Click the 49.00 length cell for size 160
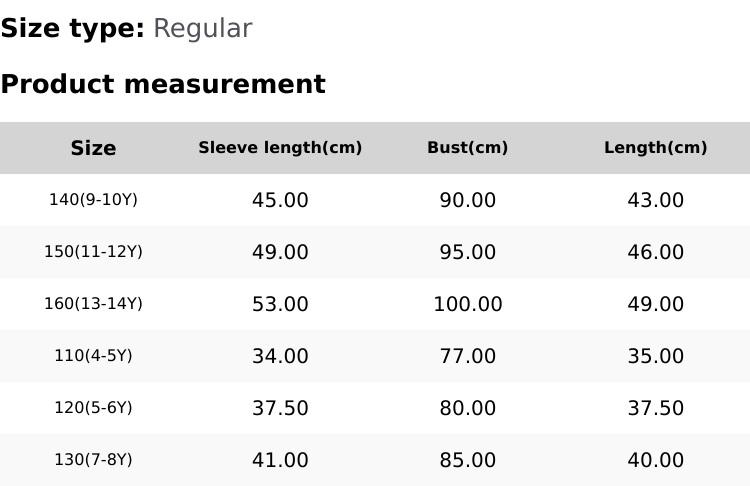The height and width of the screenshot is (486, 750). pyautogui.click(x=655, y=304)
